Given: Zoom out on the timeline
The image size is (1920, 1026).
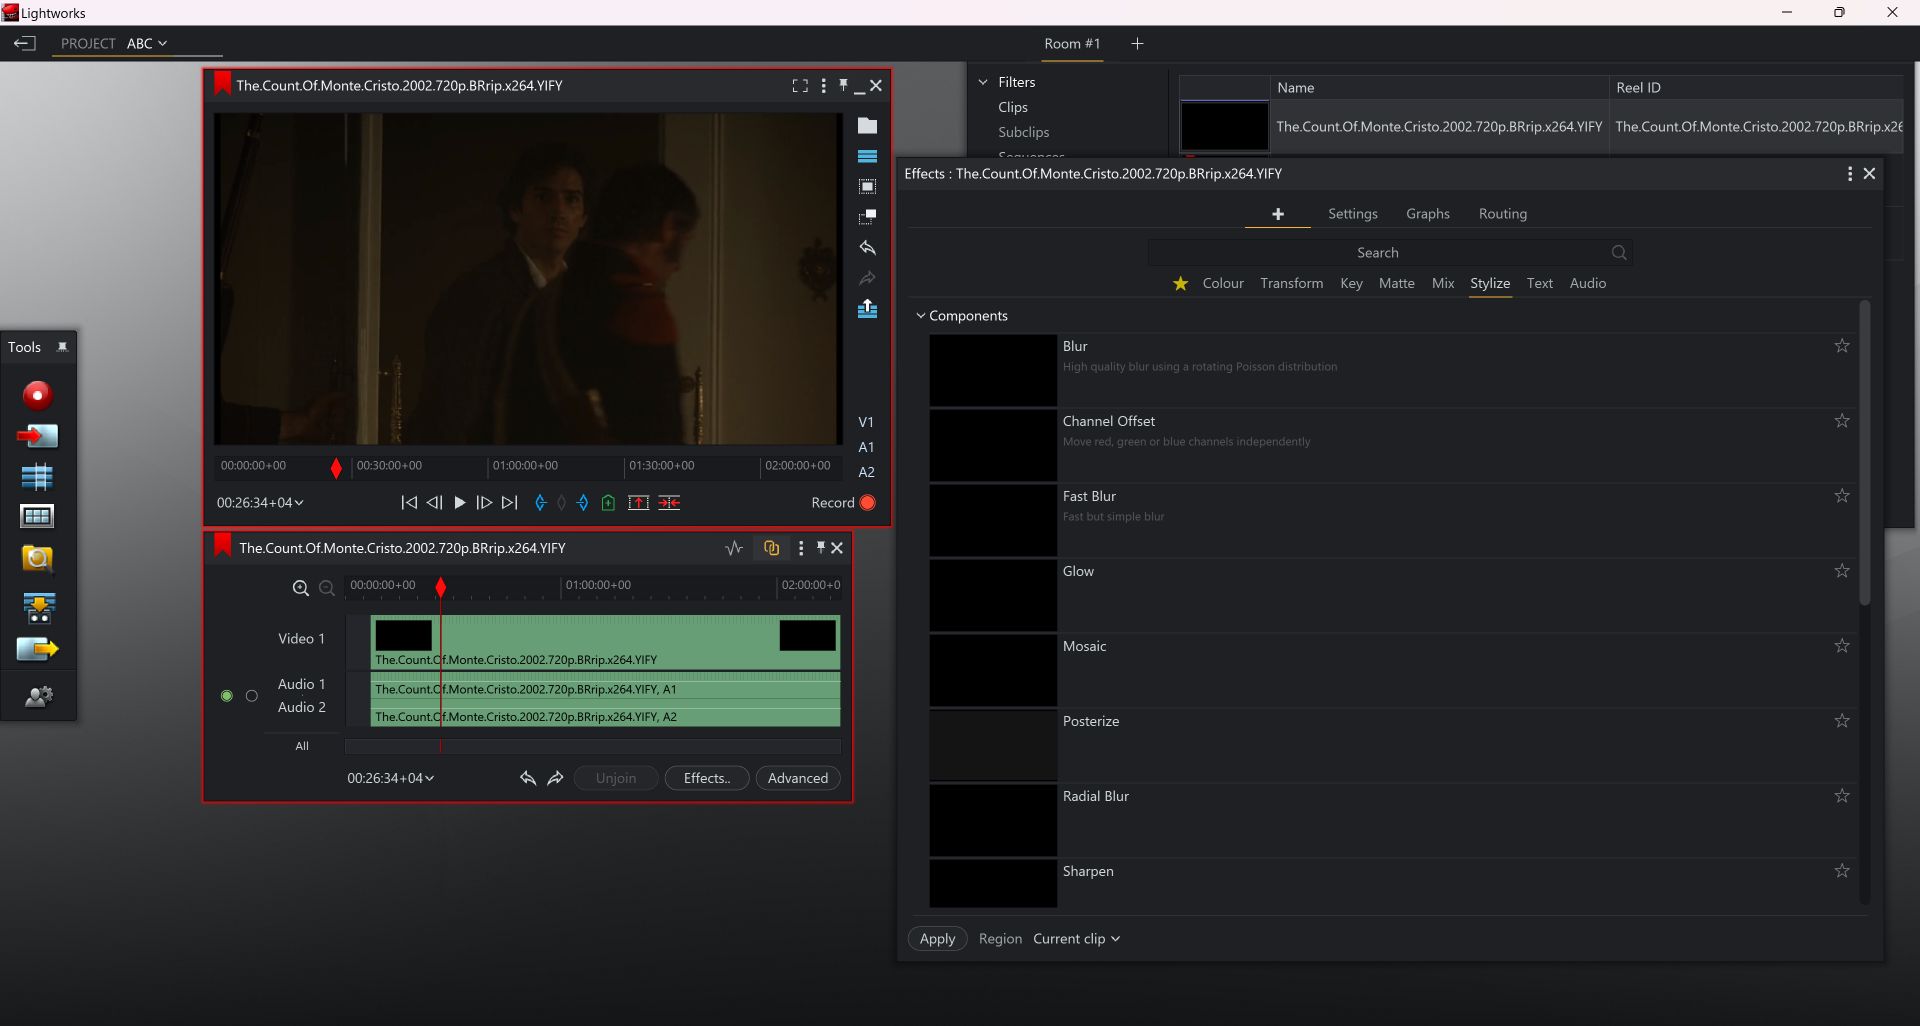Looking at the screenshot, I should (x=326, y=588).
